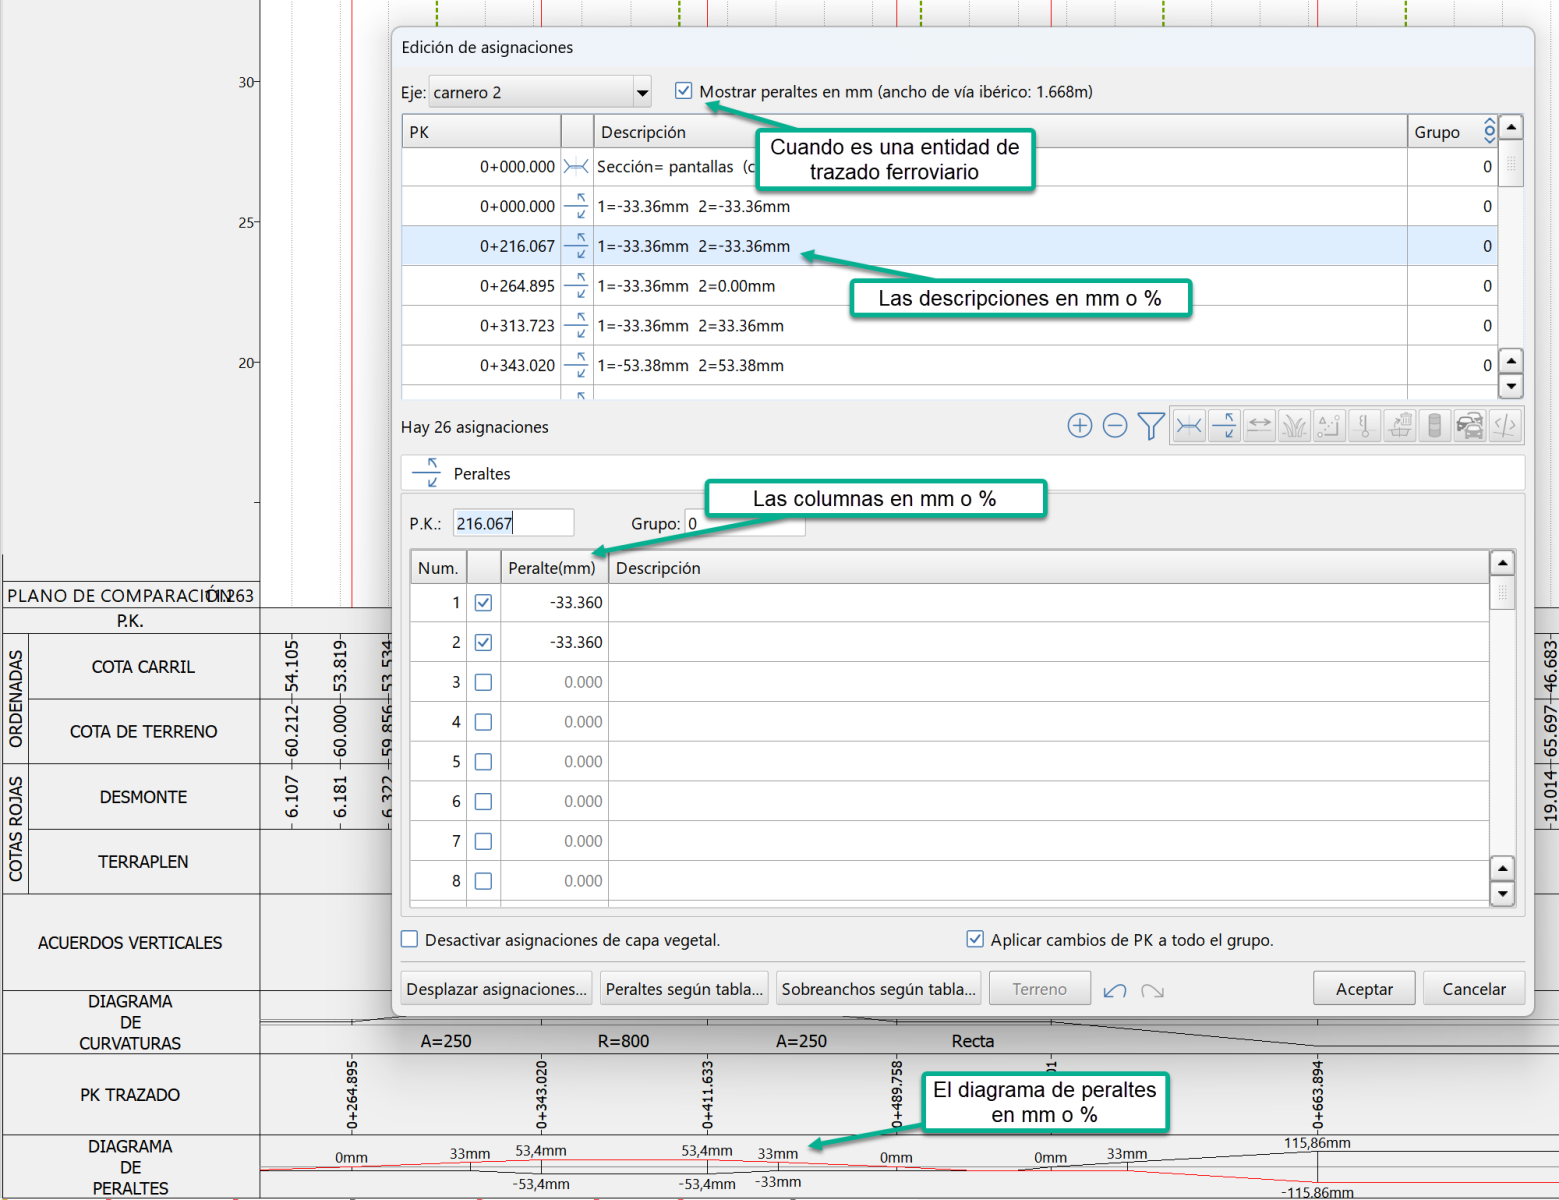Enable peralte number 3 checkbox
Screen dimensions: 1559x1200
483,682
